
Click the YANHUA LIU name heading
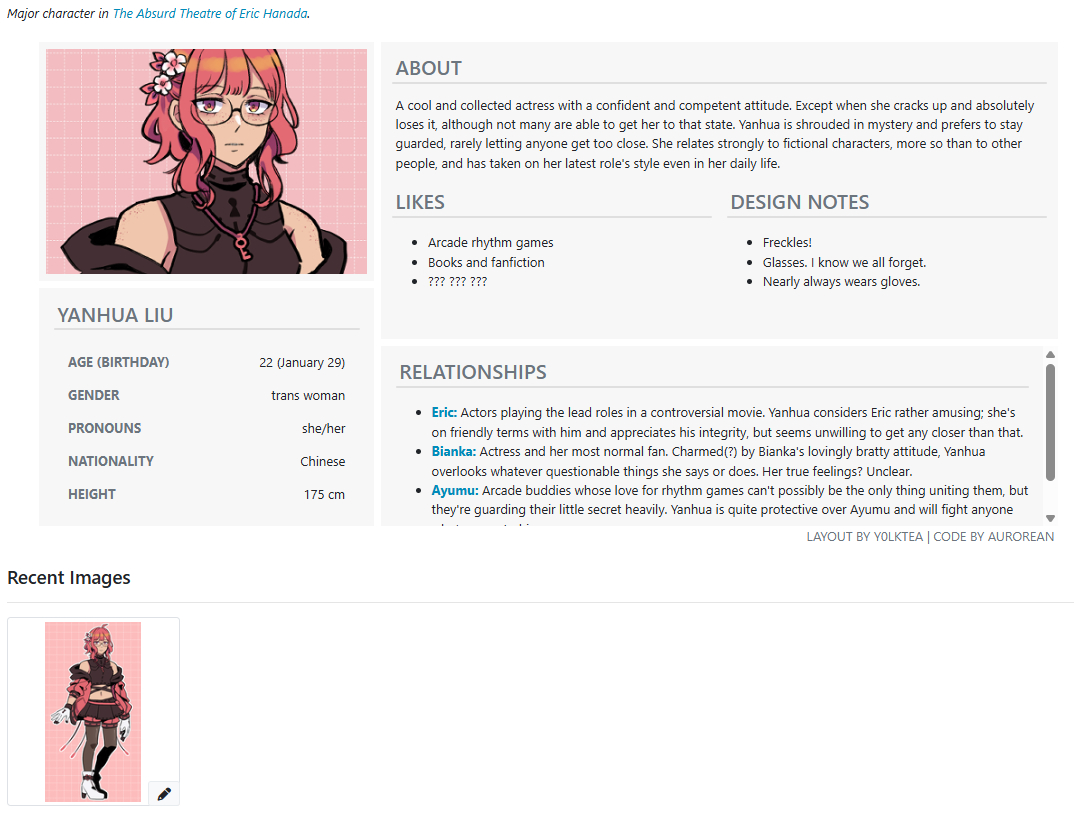[115, 315]
